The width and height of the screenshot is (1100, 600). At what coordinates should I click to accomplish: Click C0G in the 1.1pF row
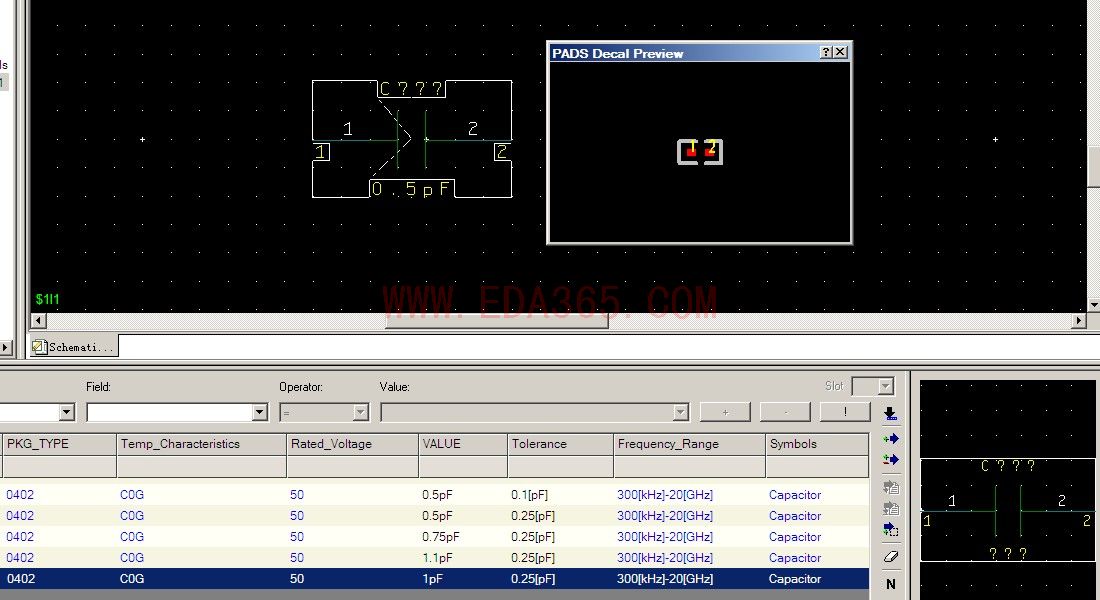pos(132,558)
